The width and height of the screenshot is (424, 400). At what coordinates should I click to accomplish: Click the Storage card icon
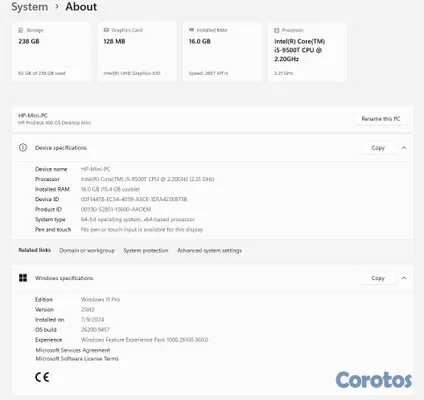(21, 30)
